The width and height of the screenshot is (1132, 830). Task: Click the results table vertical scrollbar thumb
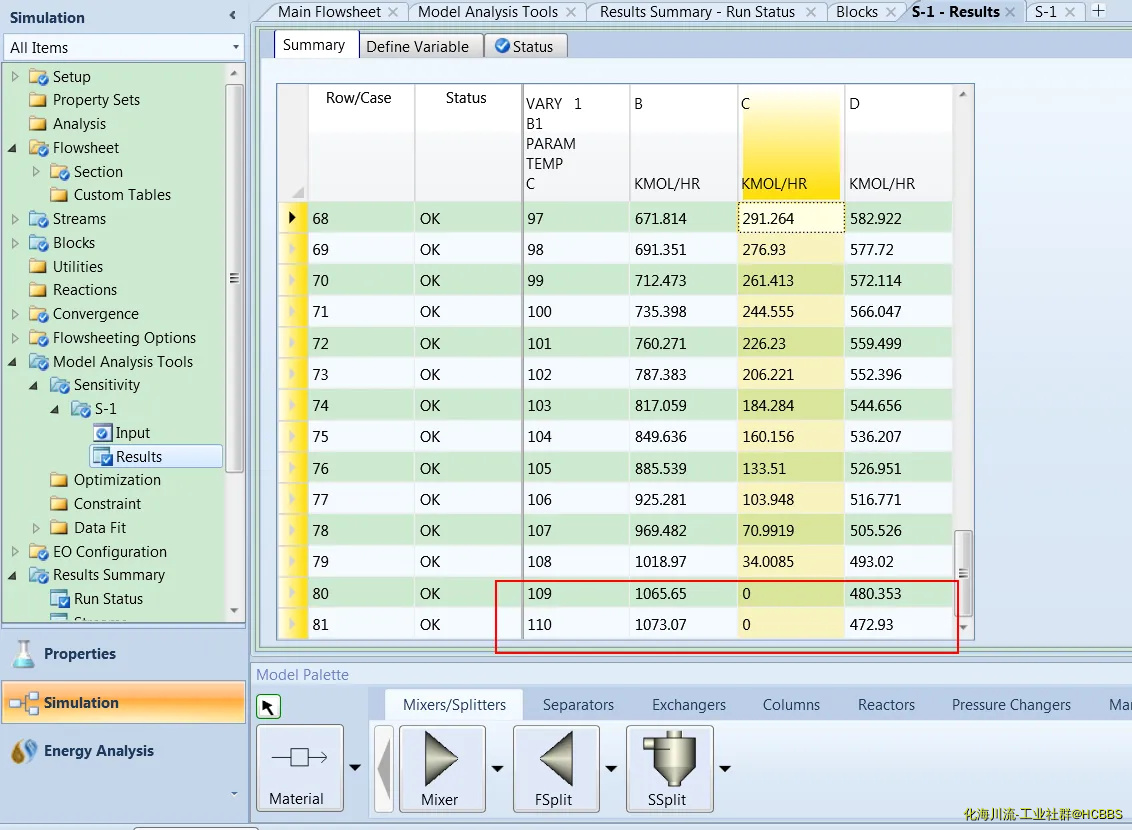tap(963, 573)
